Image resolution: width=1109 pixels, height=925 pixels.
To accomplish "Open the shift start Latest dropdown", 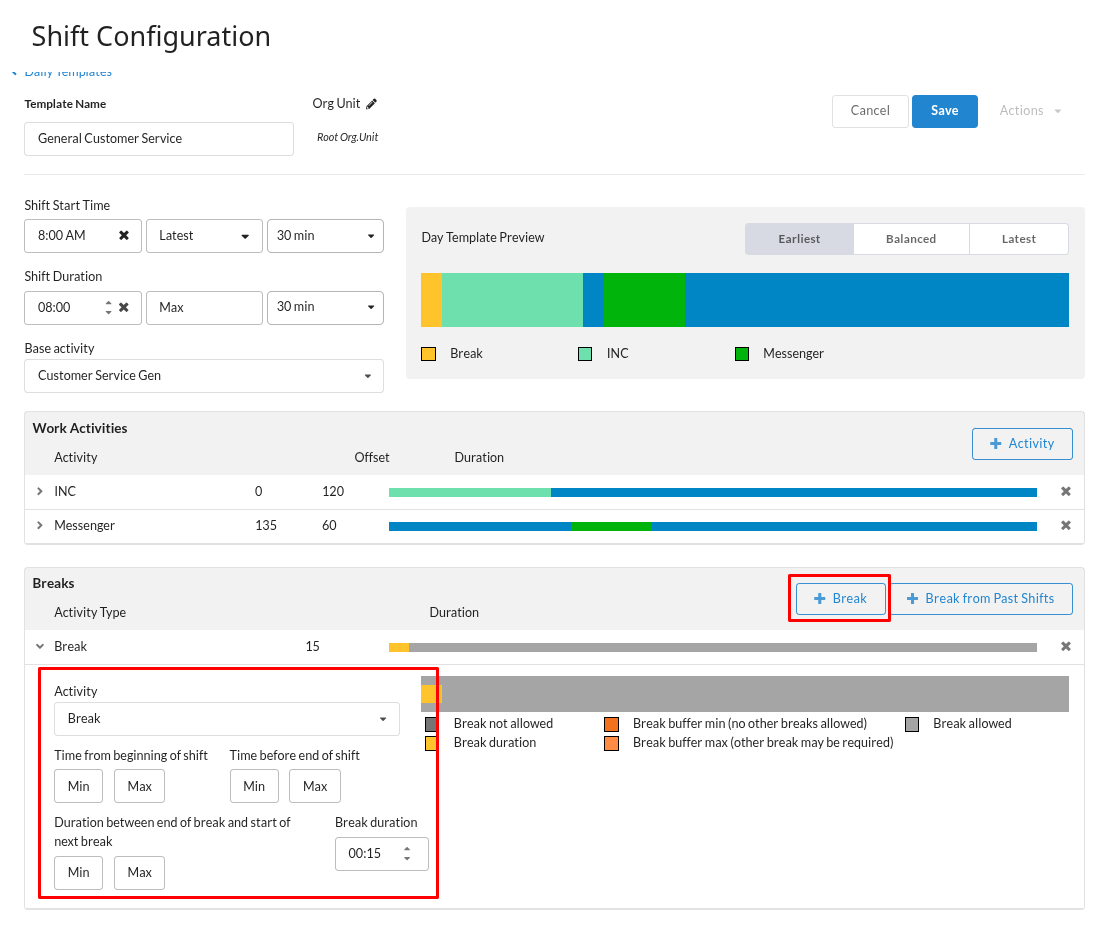I will 204,236.
